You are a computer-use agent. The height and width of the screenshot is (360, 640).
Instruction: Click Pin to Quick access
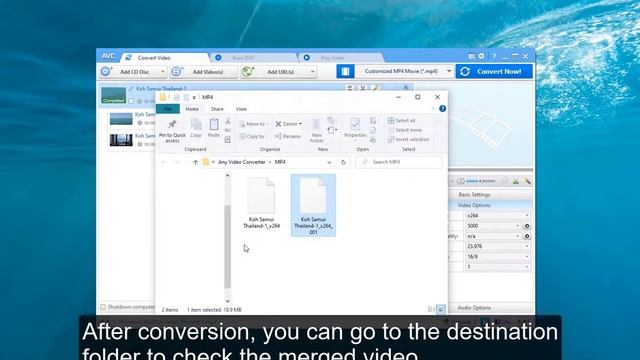(x=172, y=131)
